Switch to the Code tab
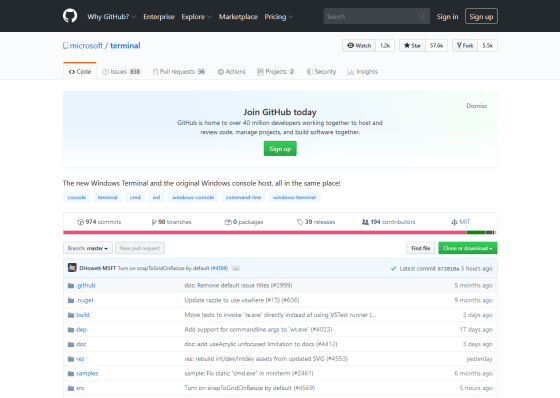Viewport: 560px width, 398px height. tap(80, 71)
